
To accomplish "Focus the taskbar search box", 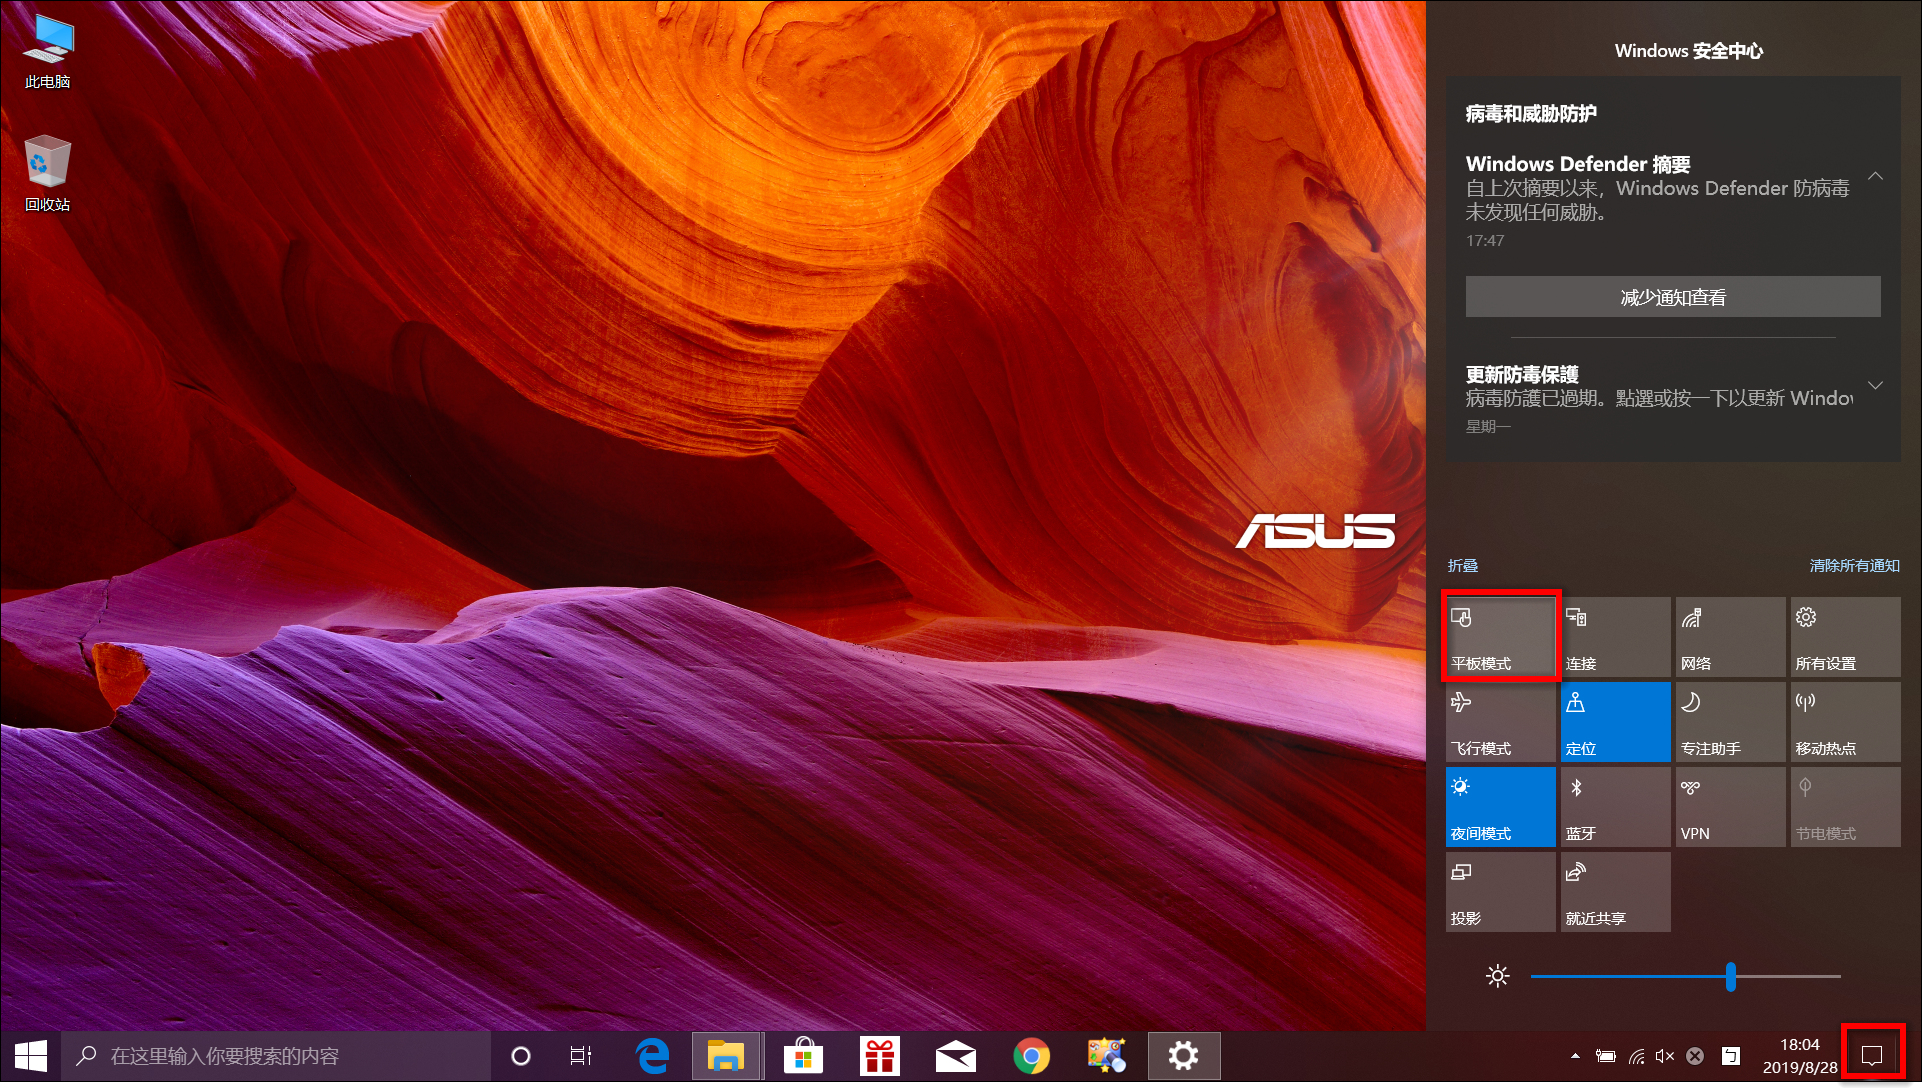I will (x=276, y=1056).
